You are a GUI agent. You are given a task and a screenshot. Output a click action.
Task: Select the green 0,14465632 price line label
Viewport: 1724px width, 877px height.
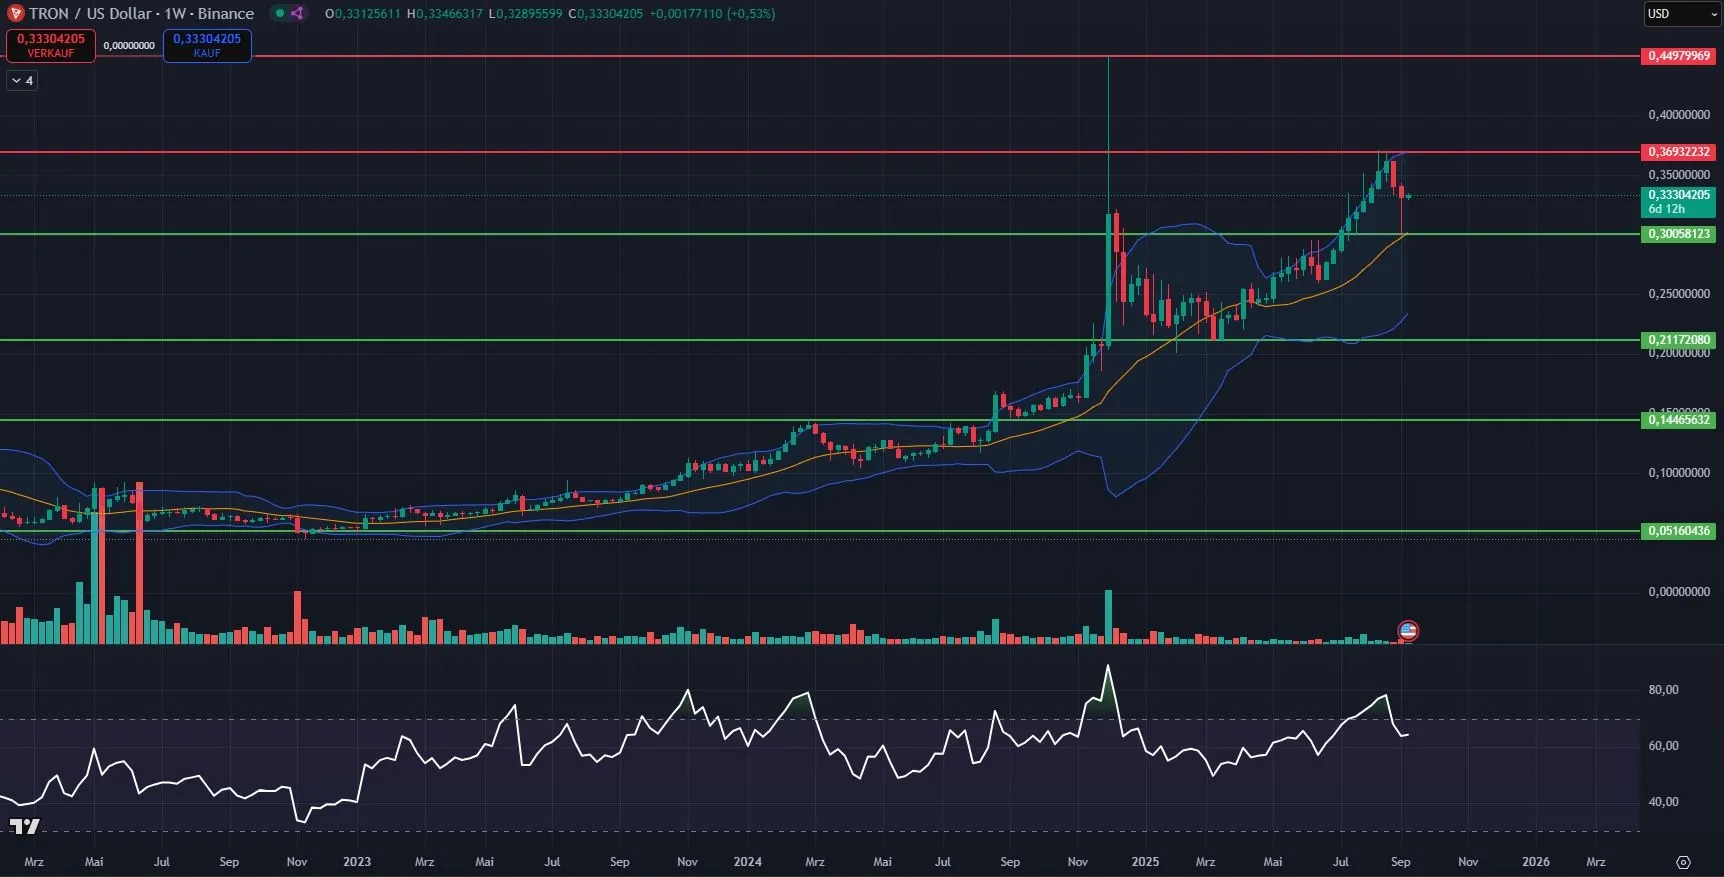coord(1679,420)
